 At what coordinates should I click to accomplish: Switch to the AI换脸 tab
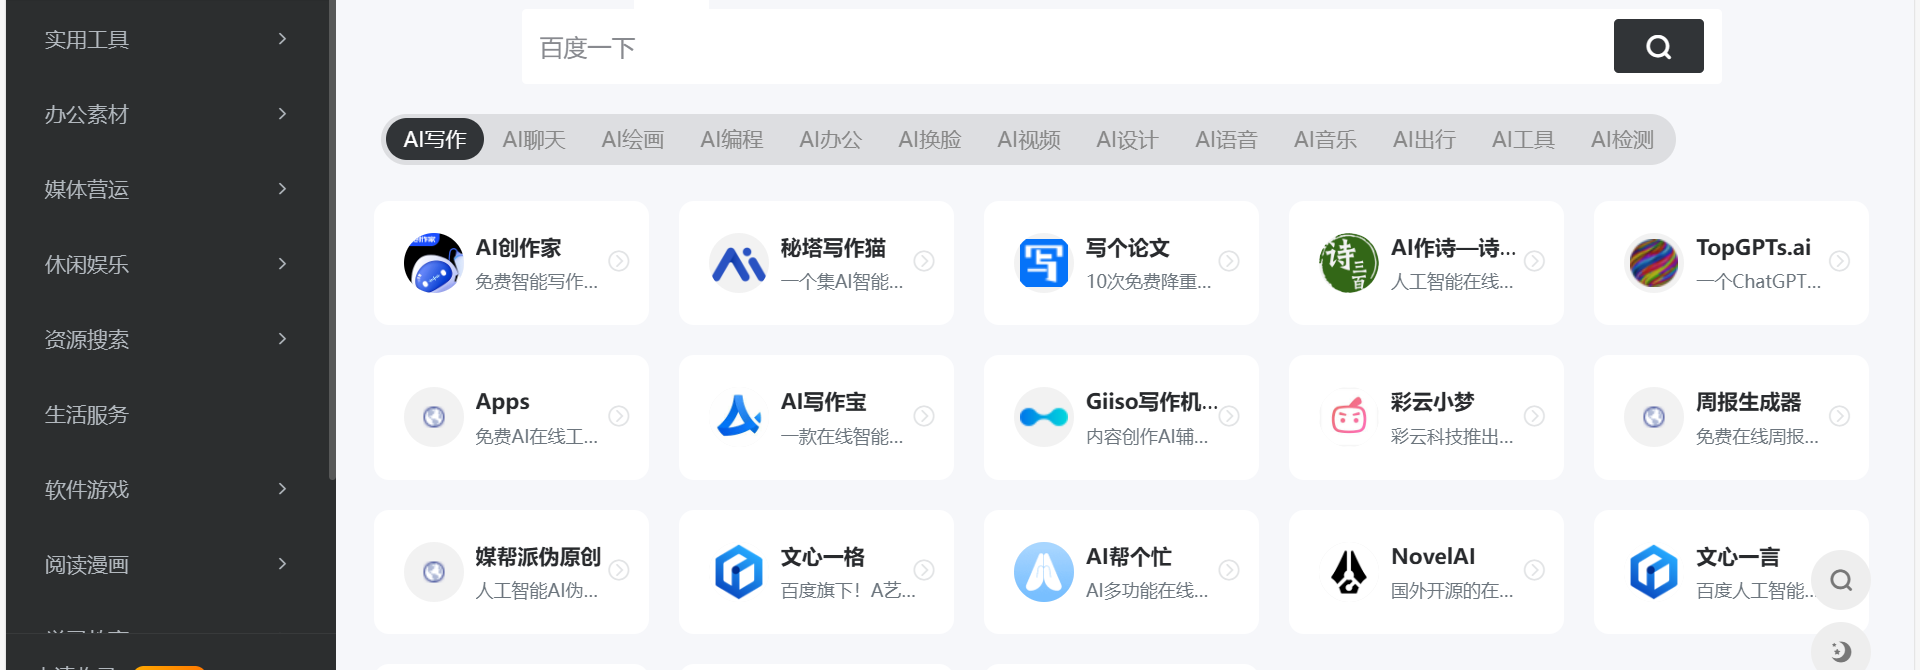coord(930,139)
